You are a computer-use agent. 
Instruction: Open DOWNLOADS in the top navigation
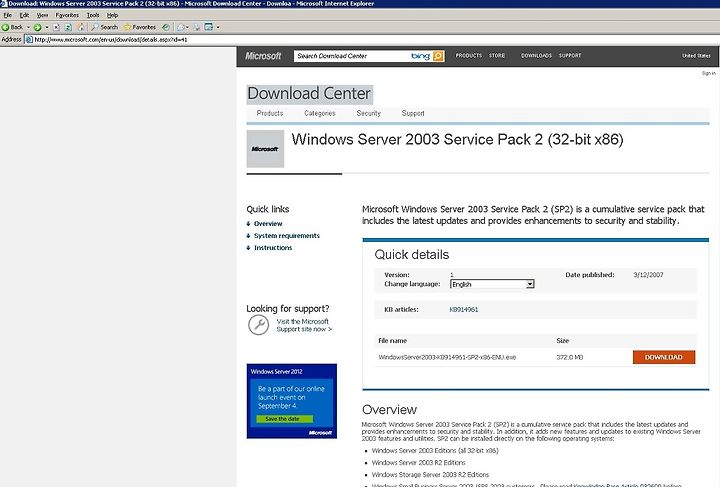pyautogui.click(x=536, y=56)
